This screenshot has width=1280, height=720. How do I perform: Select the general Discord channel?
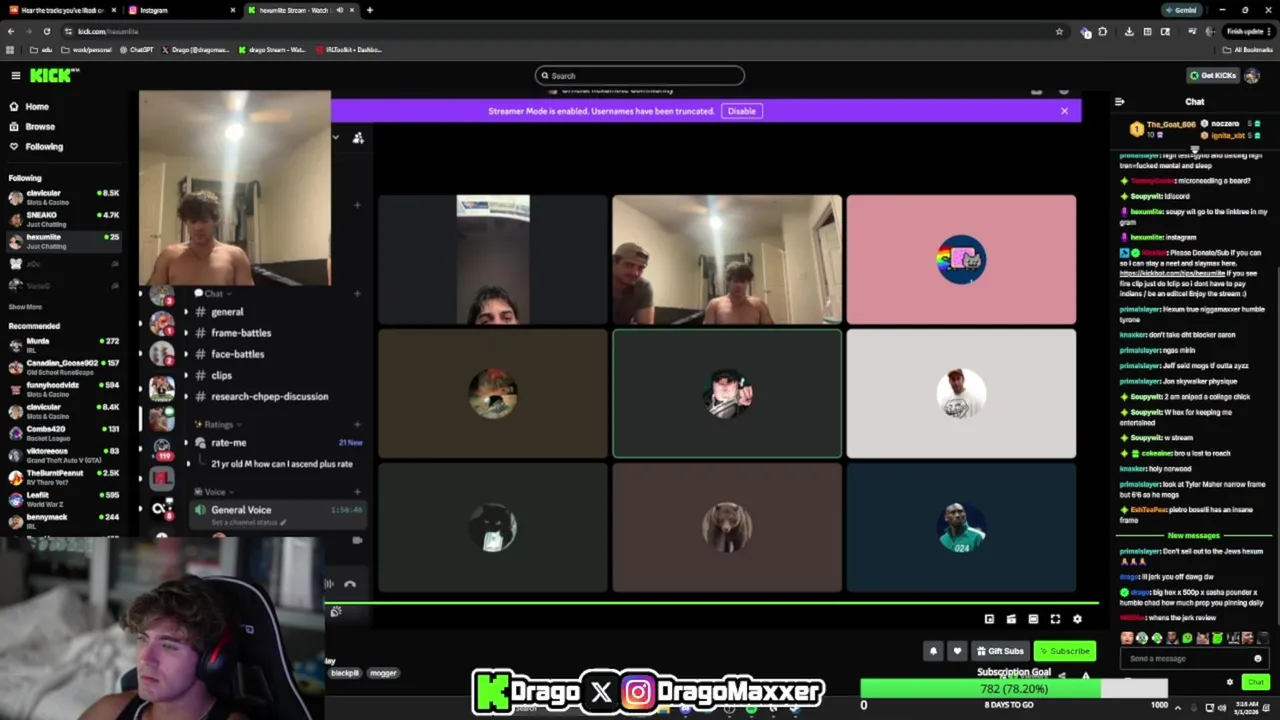227,312
